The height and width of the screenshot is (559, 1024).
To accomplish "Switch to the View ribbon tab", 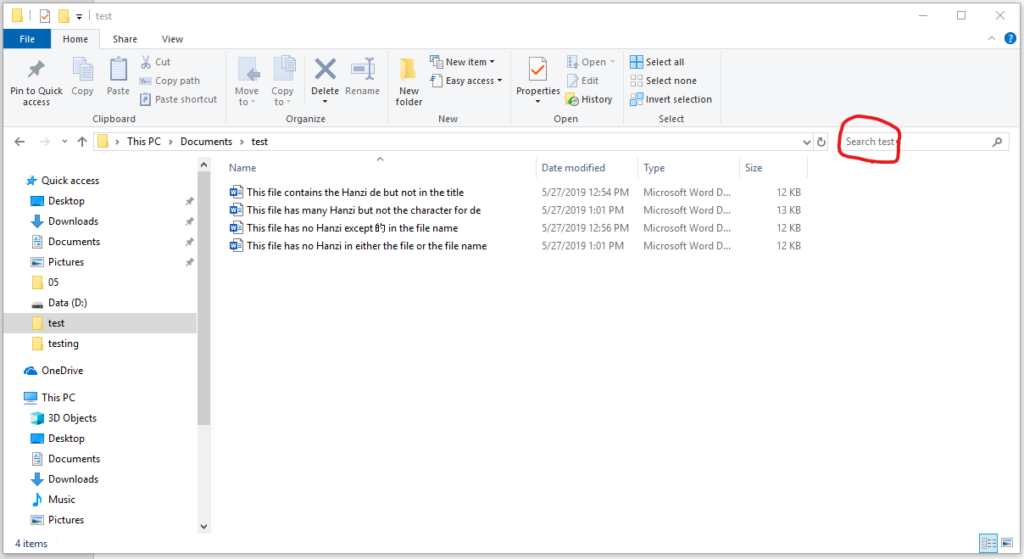I will pyautogui.click(x=172, y=39).
